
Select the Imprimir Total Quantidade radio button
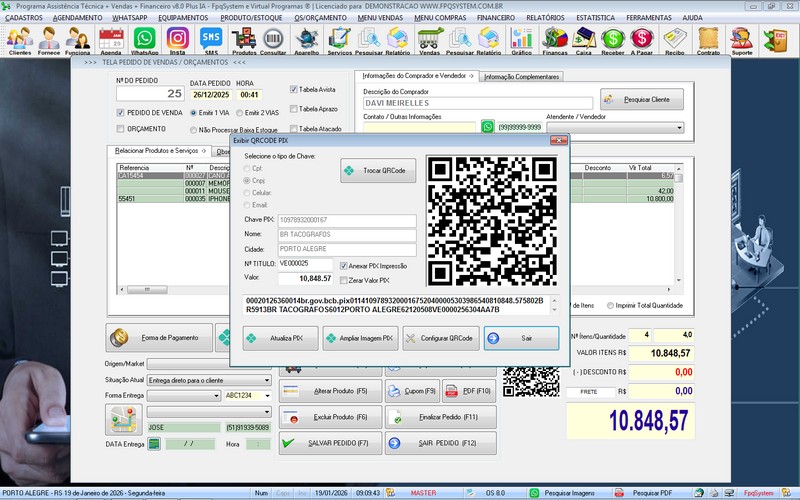(x=610, y=306)
